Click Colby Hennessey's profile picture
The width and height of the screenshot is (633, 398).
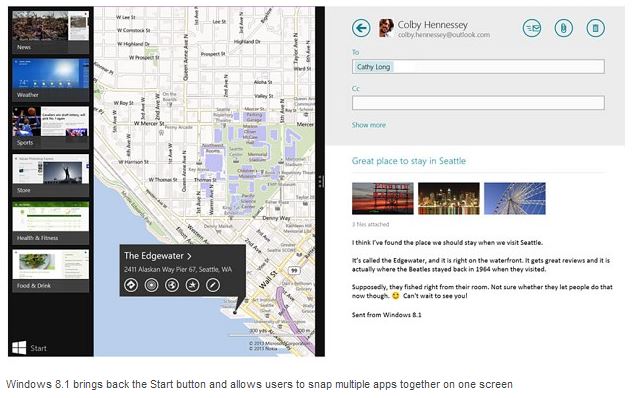pos(386,28)
